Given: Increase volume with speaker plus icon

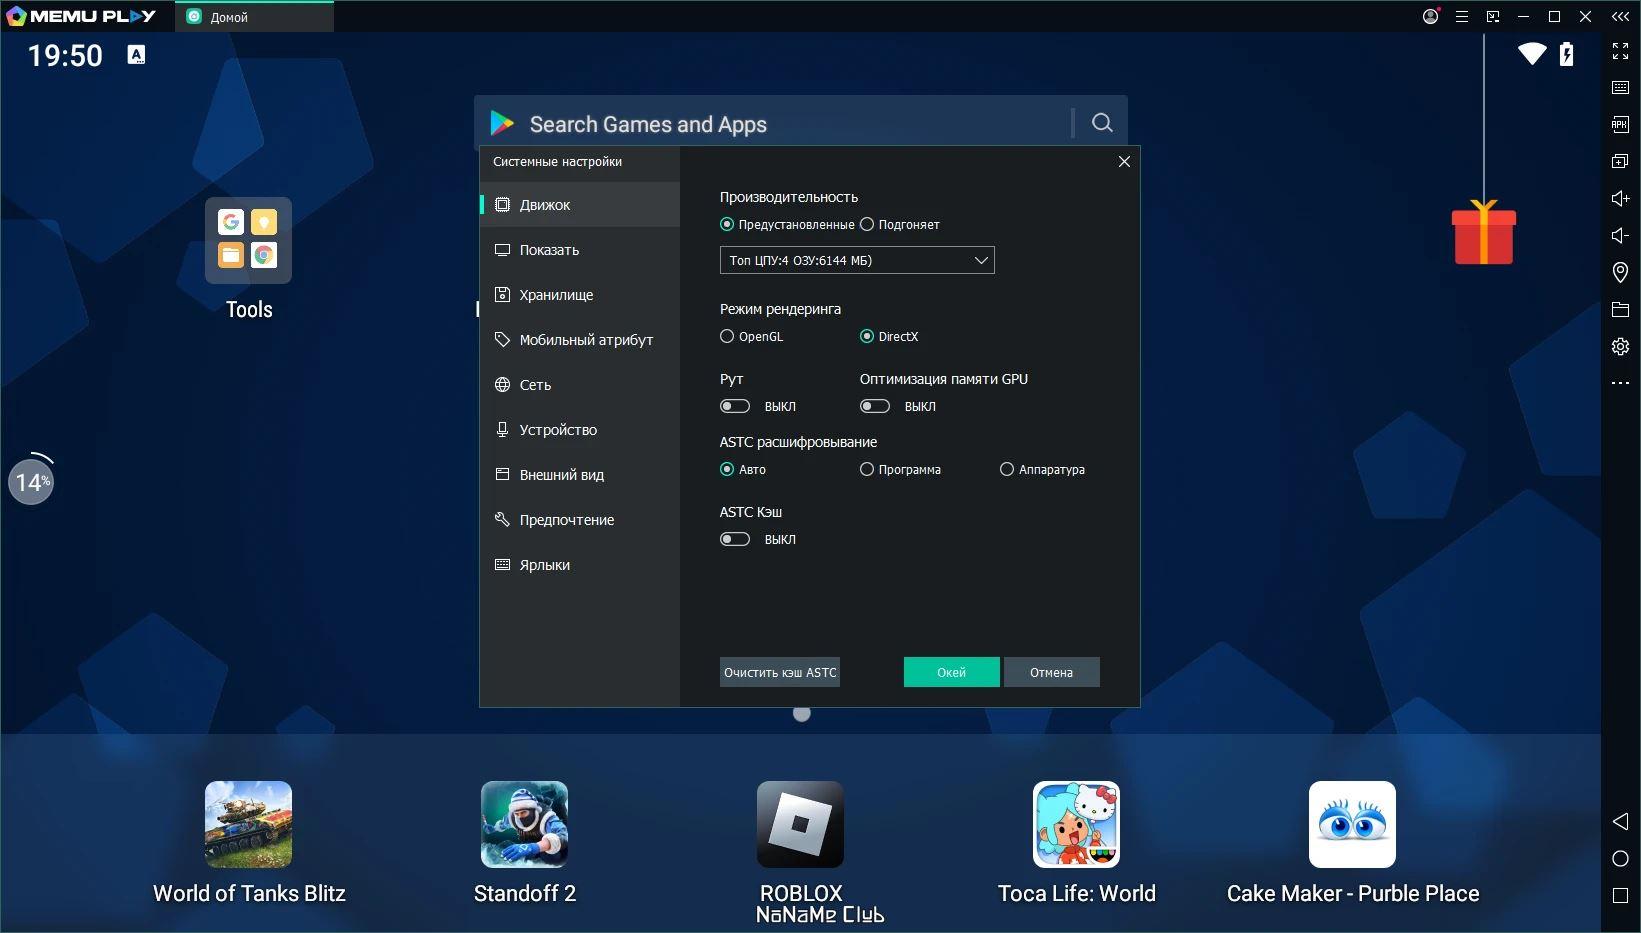Looking at the screenshot, I should pyautogui.click(x=1620, y=198).
